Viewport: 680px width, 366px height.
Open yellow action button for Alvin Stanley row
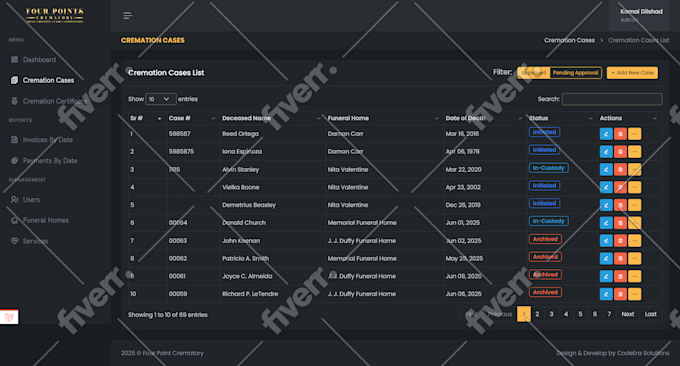(634, 170)
